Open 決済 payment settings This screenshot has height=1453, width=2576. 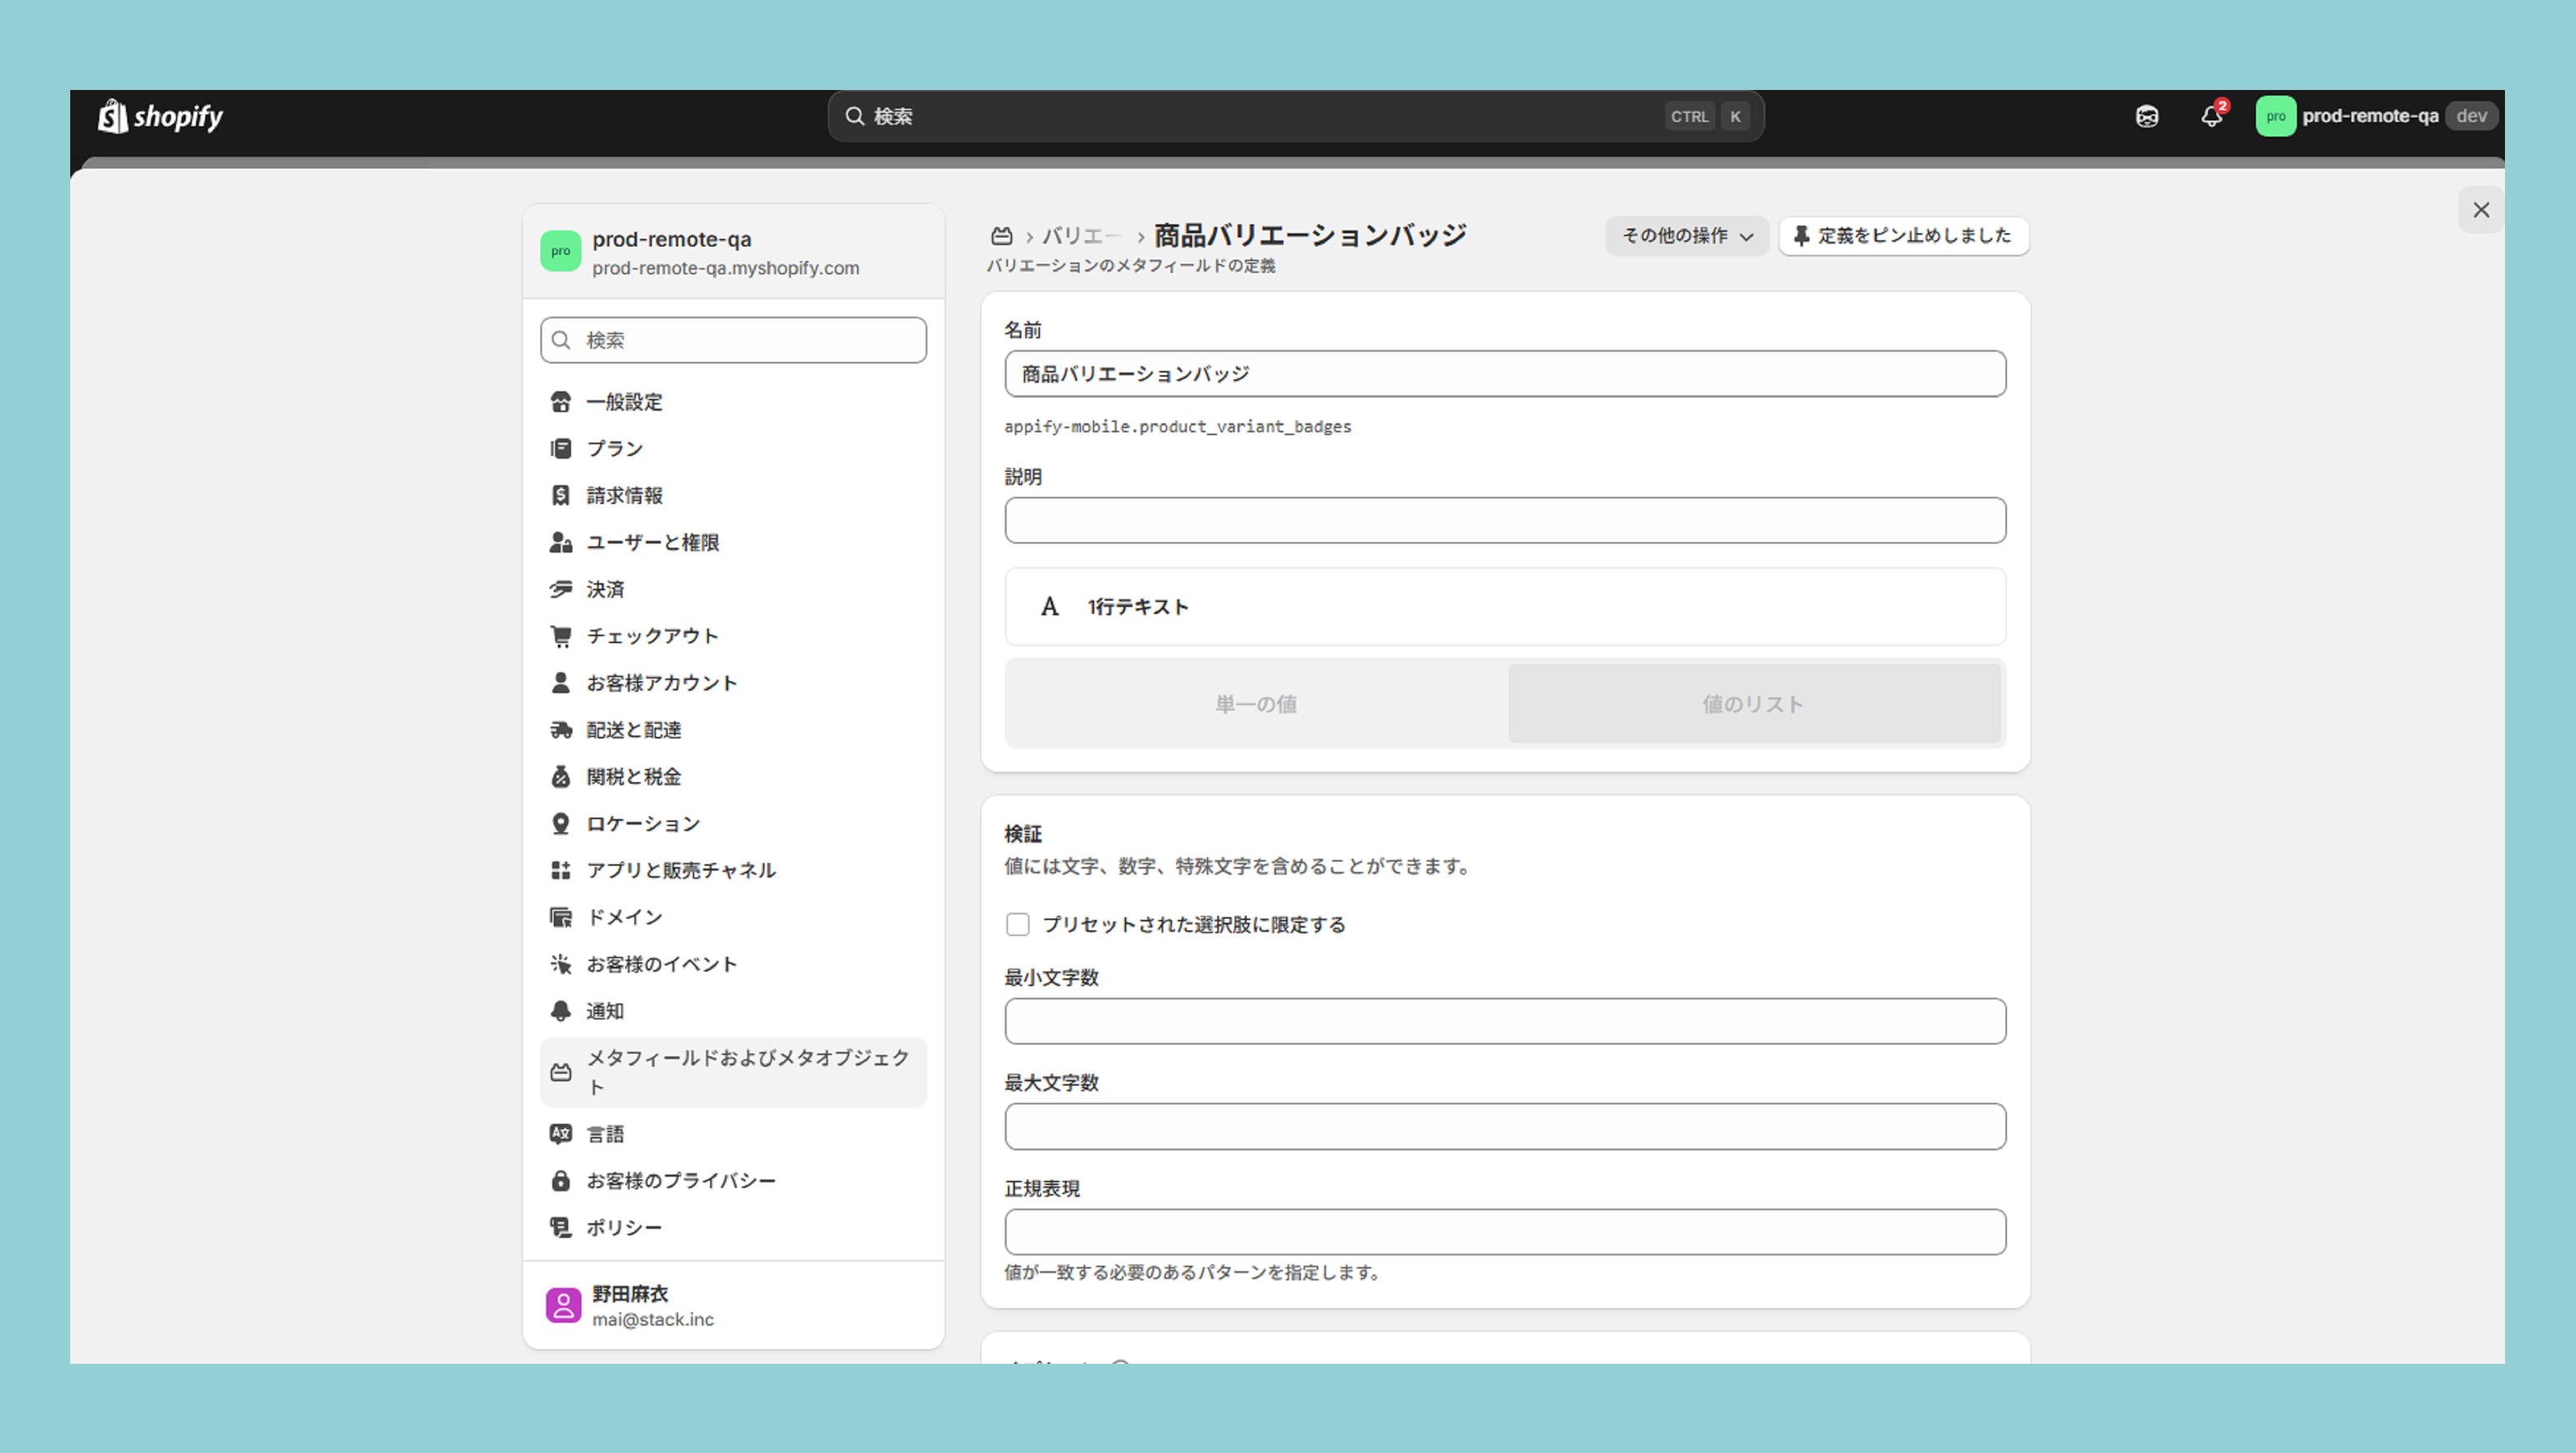click(x=605, y=589)
